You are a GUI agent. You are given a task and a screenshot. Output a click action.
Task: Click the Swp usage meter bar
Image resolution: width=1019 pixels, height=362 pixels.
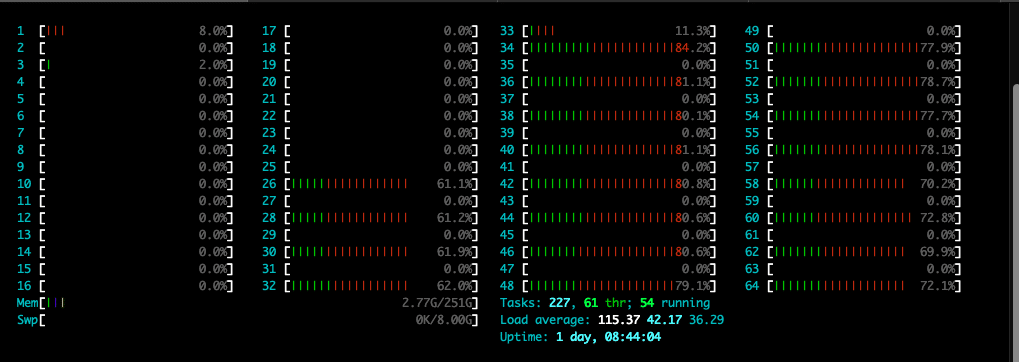point(260,320)
